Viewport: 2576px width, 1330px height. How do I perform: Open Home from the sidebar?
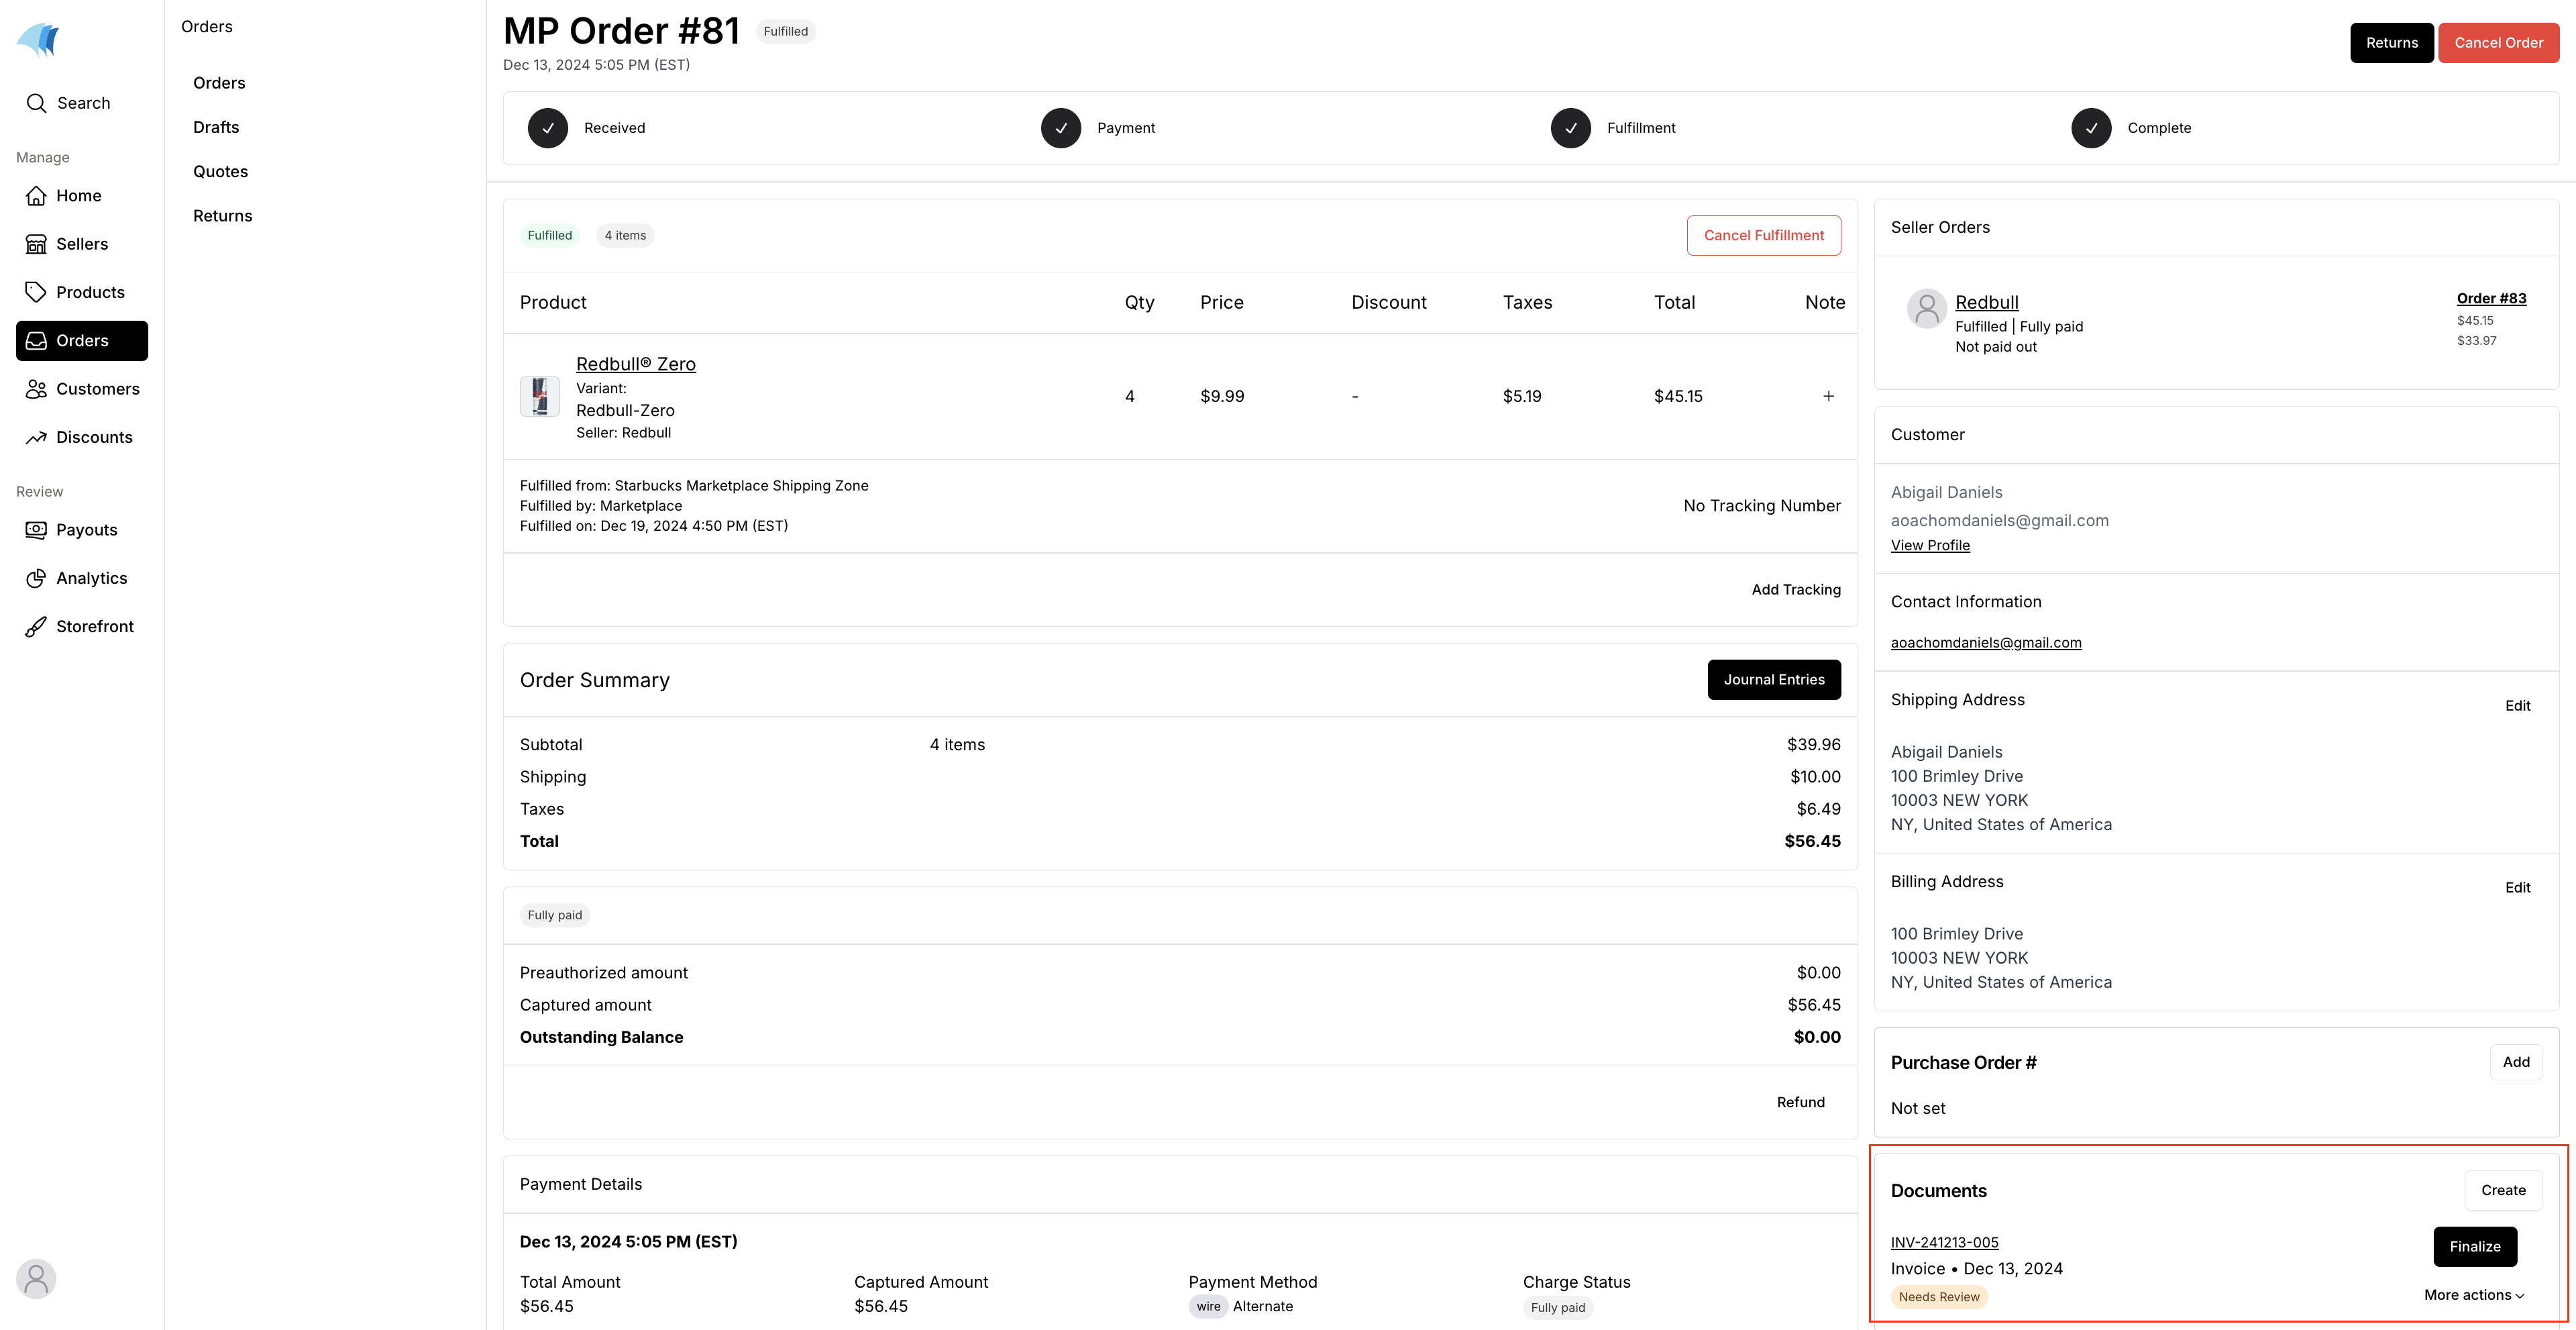[x=78, y=195]
